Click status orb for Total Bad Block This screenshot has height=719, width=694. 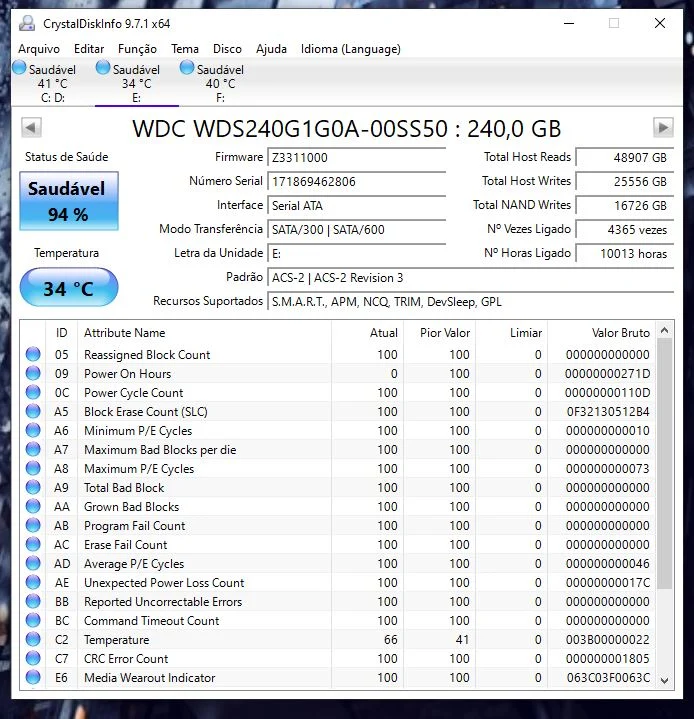(x=33, y=487)
